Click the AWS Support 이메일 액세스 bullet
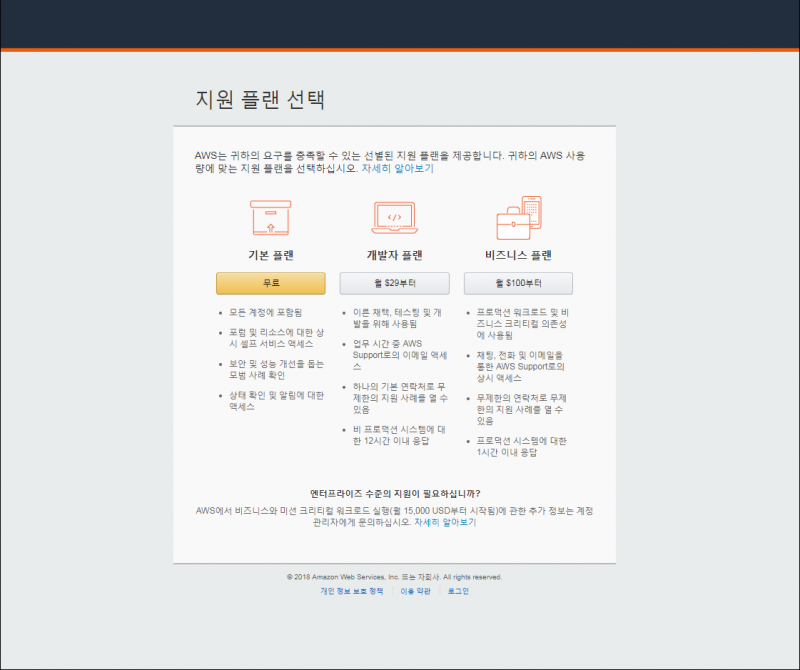This screenshot has width=800, height=670. 400,355
